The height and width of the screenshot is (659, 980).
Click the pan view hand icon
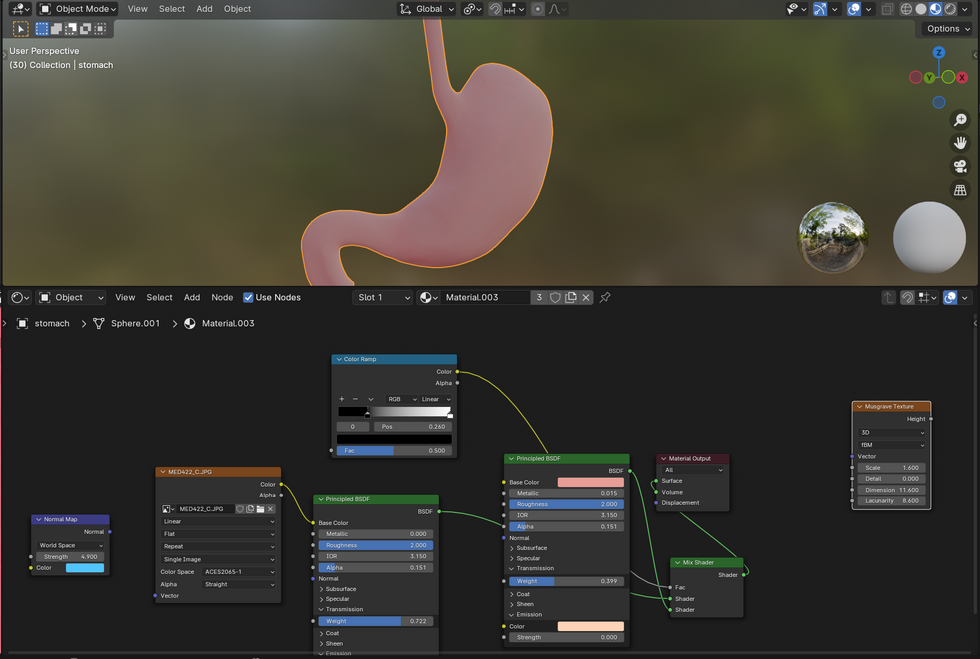pyautogui.click(x=960, y=143)
